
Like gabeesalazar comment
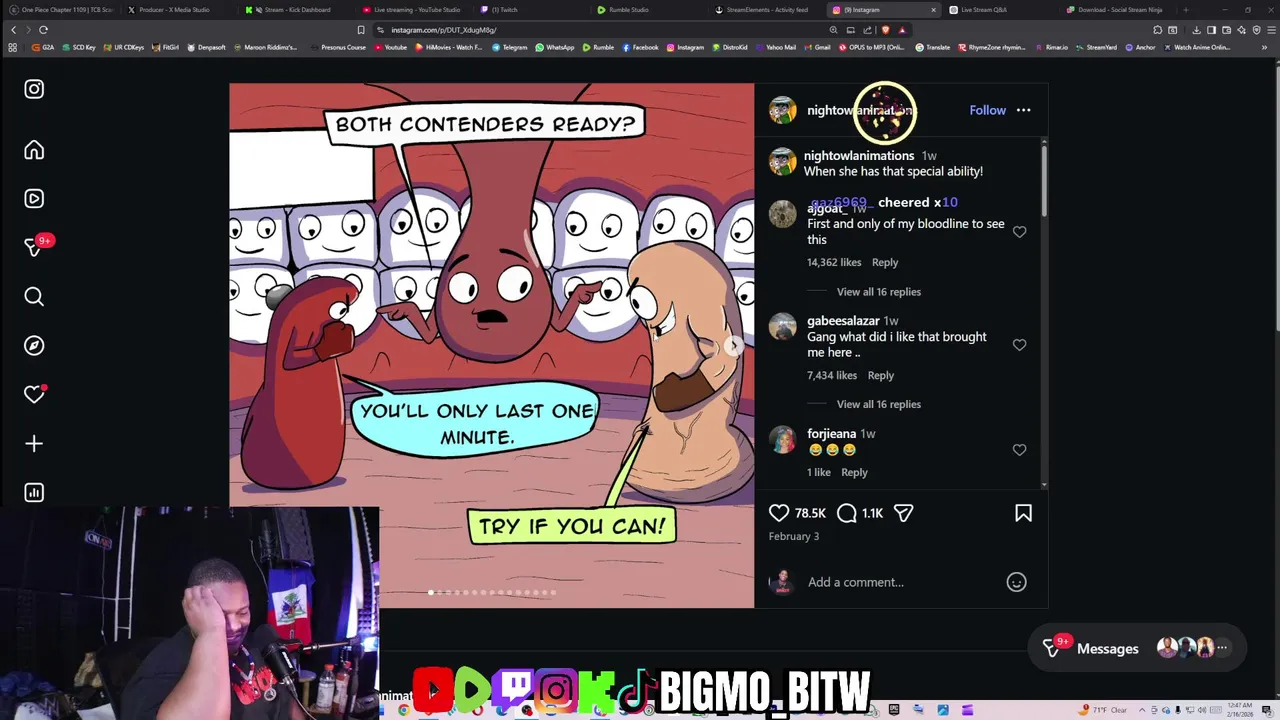(x=1019, y=345)
